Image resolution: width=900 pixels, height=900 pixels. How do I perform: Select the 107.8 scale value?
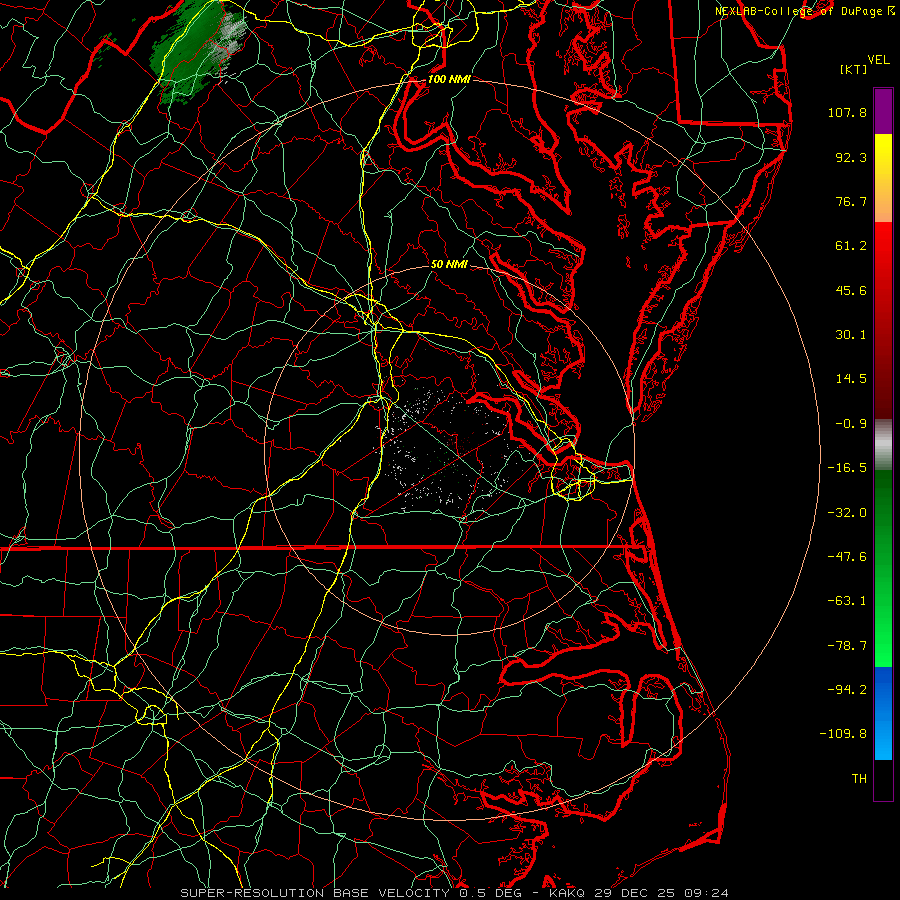click(847, 112)
